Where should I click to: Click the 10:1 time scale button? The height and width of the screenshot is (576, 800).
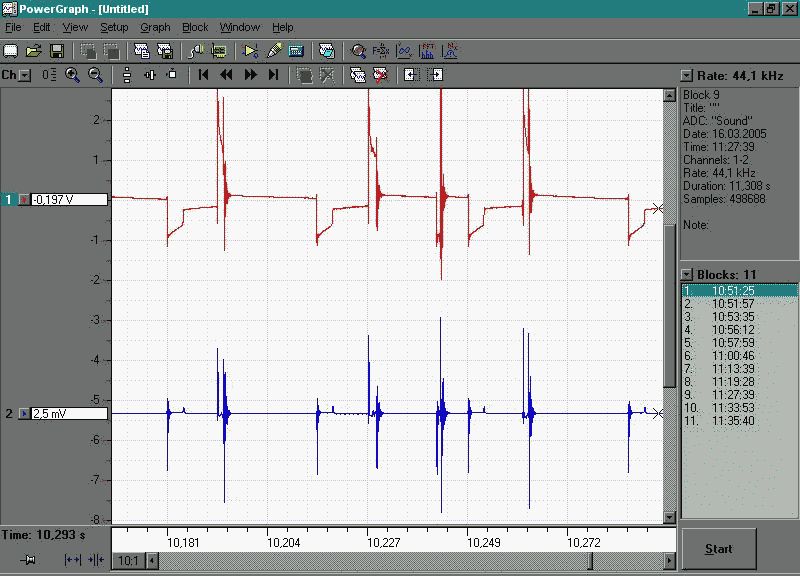pos(129,561)
